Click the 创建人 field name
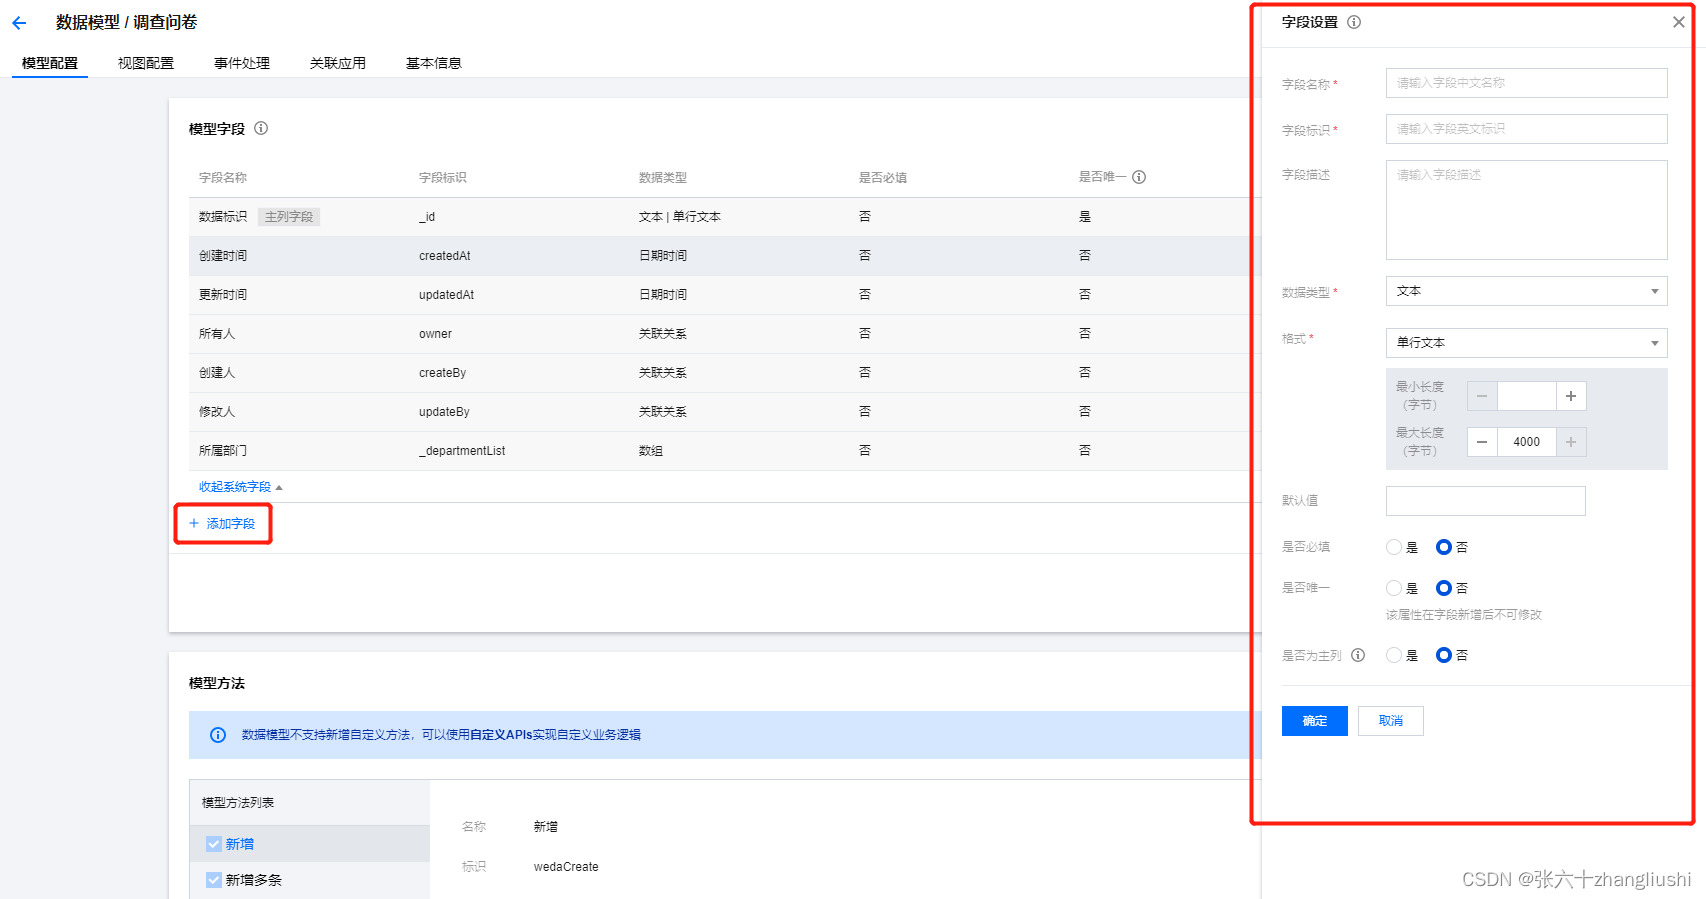The height and width of the screenshot is (899, 1706). 217,373
